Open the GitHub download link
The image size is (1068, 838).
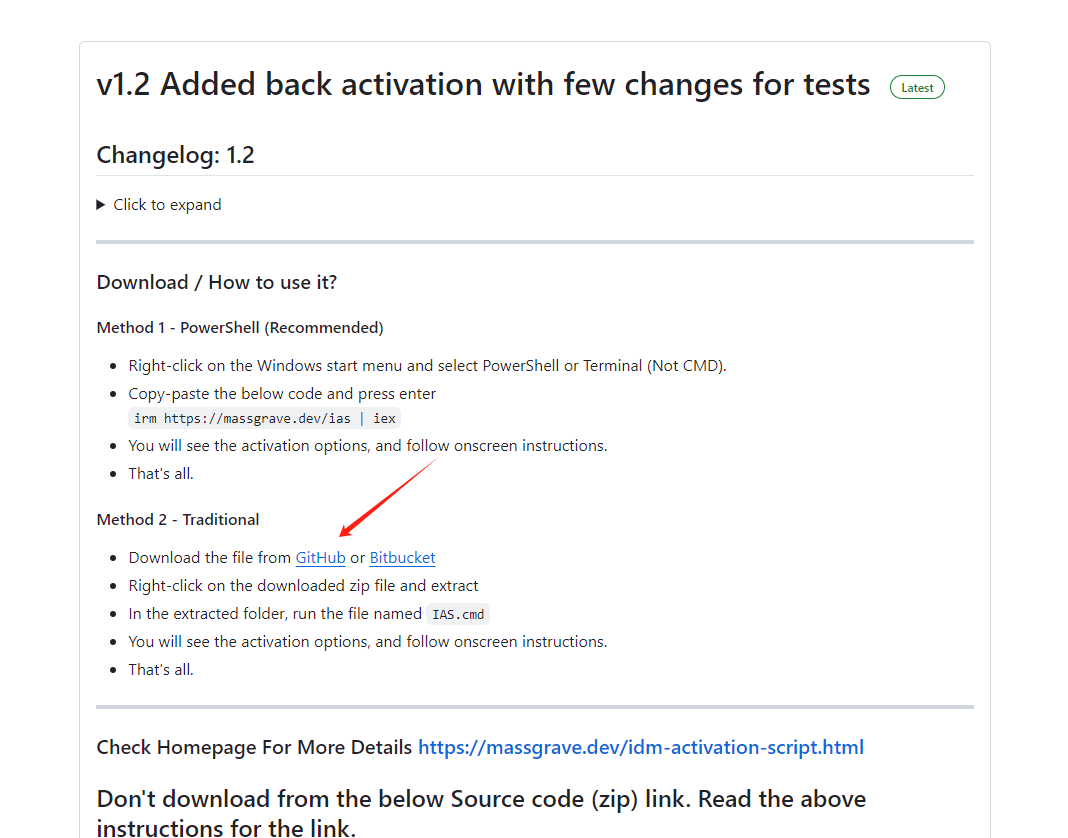(x=320, y=557)
